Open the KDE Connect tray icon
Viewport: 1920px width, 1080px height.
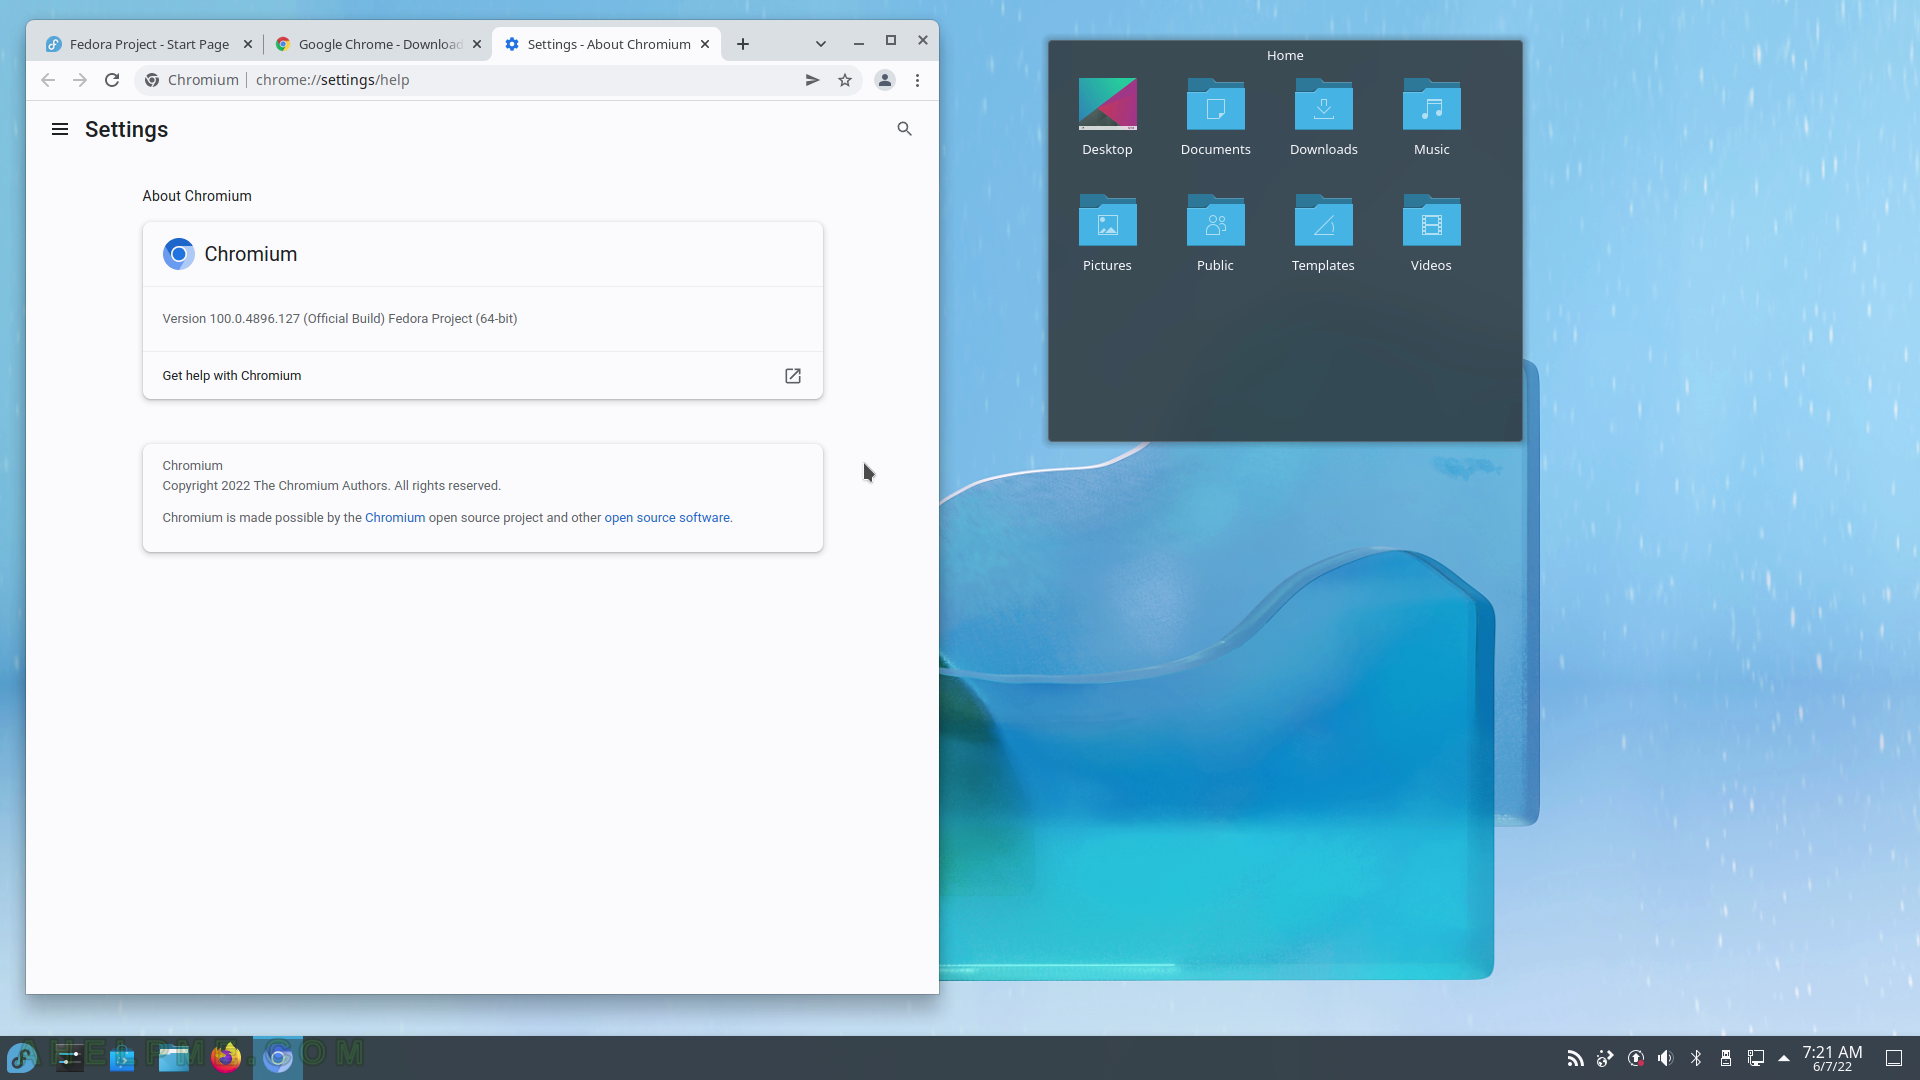tap(1605, 1058)
